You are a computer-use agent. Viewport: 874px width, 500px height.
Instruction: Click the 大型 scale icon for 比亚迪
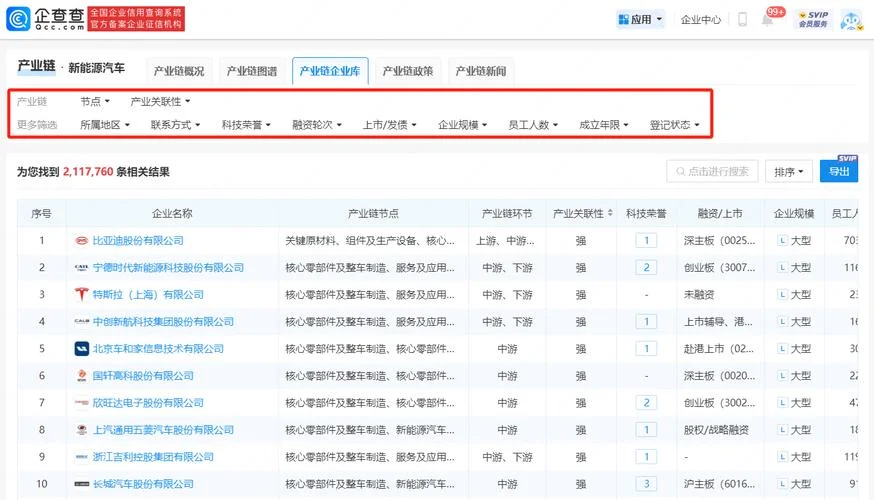(x=783, y=241)
